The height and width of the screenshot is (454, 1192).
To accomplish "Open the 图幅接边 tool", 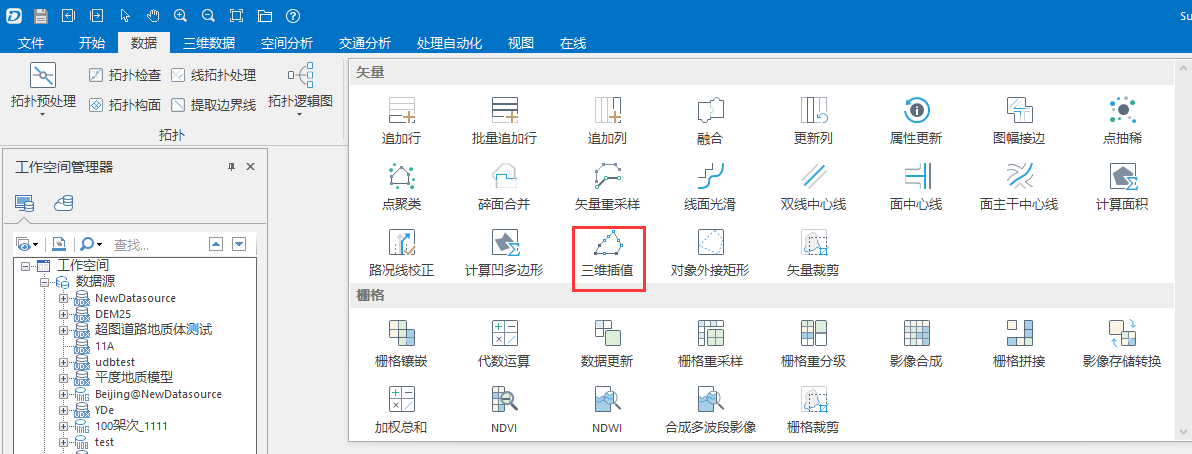I will coord(1019,121).
